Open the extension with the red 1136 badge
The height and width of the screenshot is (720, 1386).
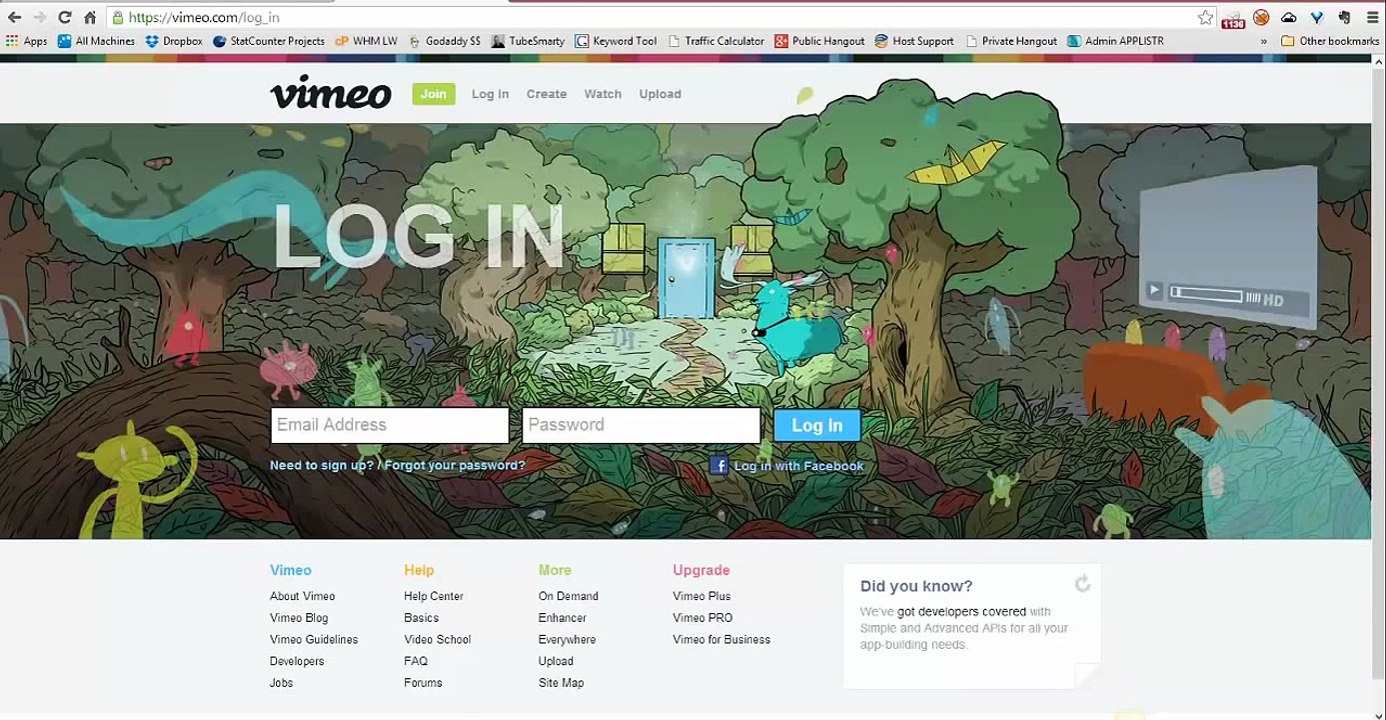[1233, 18]
